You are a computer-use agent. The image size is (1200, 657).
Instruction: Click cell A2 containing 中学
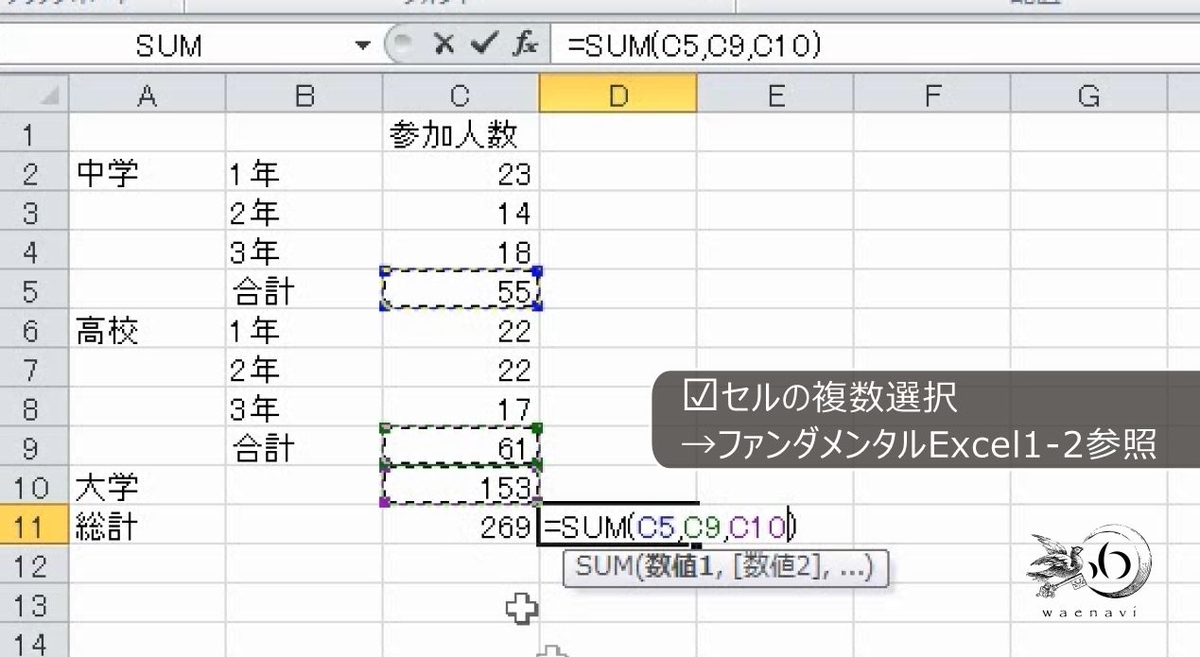click(x=147, y=174)
